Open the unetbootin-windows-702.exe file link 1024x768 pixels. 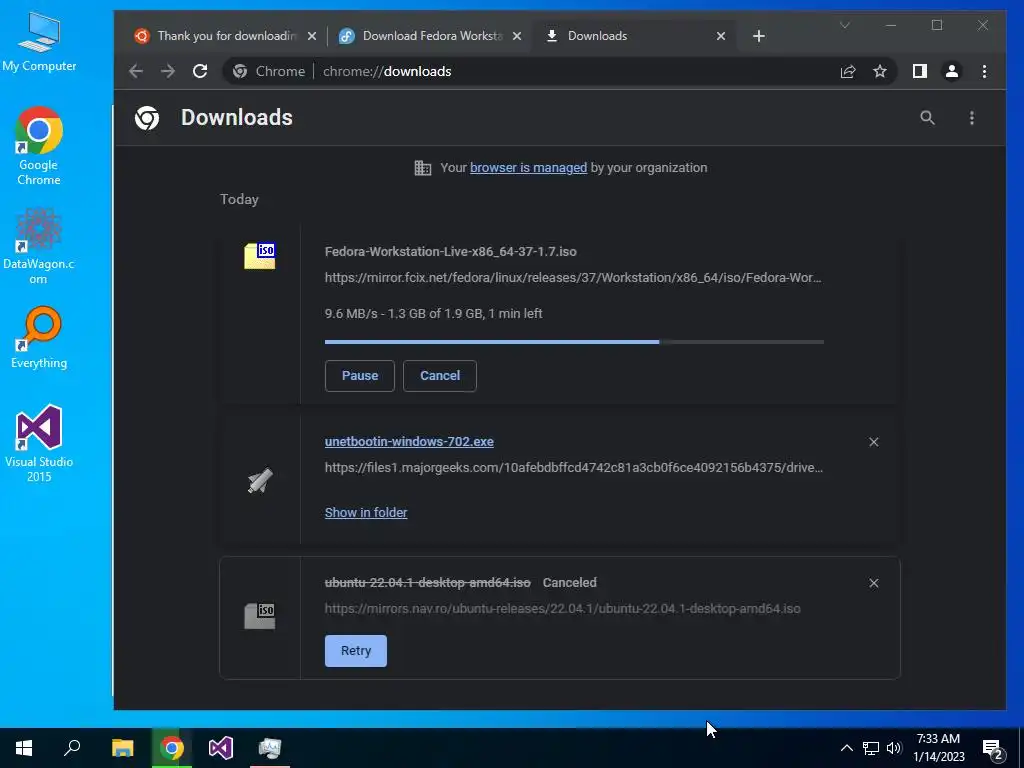409,441
